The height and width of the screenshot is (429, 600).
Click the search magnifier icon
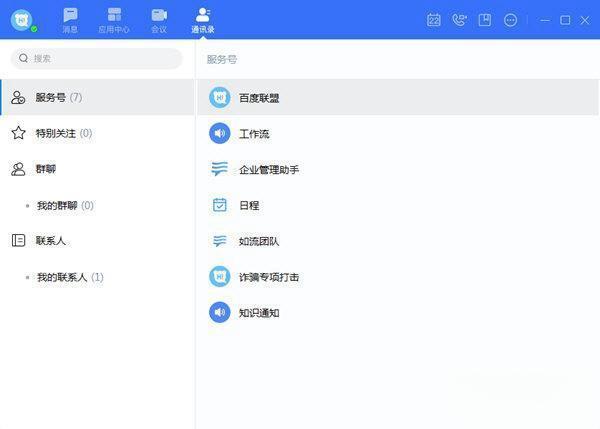[x=23, y=58]
